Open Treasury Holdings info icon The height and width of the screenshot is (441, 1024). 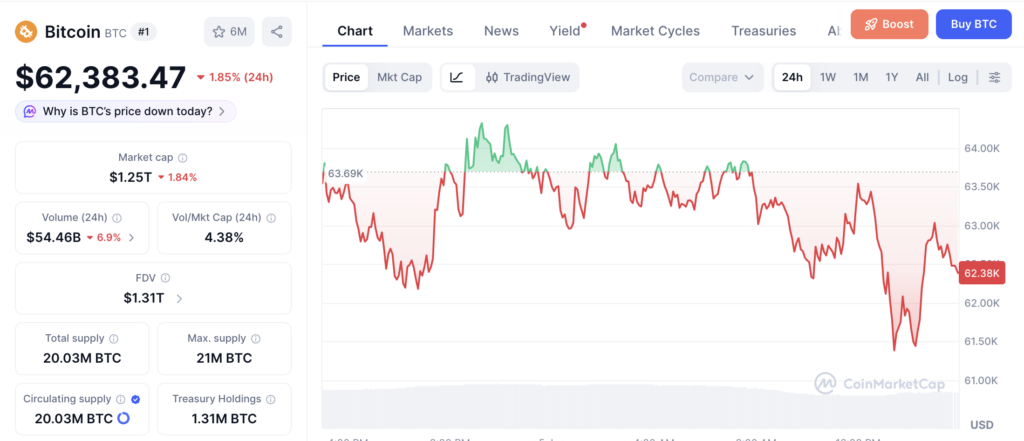pos(271,399)
